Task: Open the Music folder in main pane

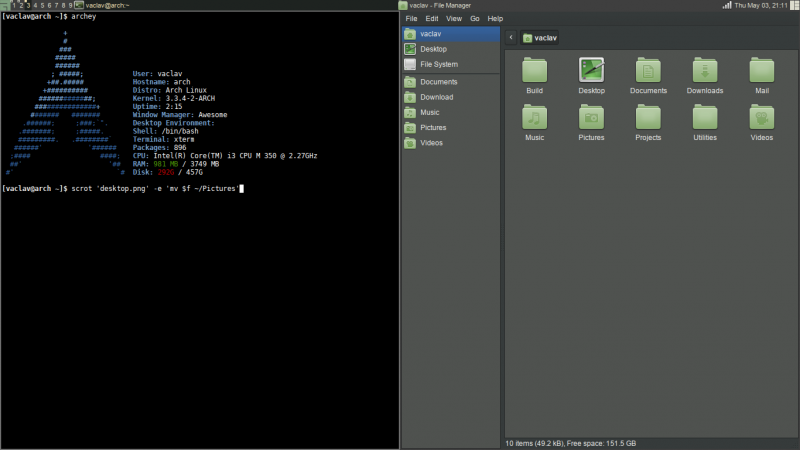Action: click(x=534, y=118)
